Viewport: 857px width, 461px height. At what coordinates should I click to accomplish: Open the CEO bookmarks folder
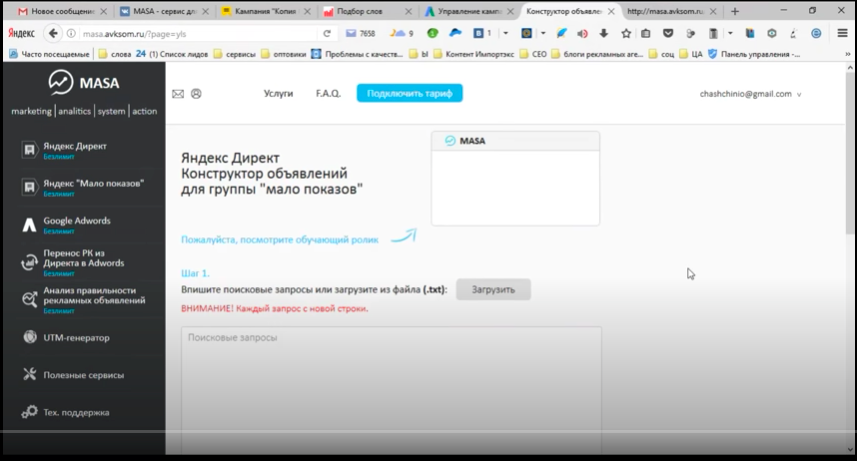click(533, 54)
